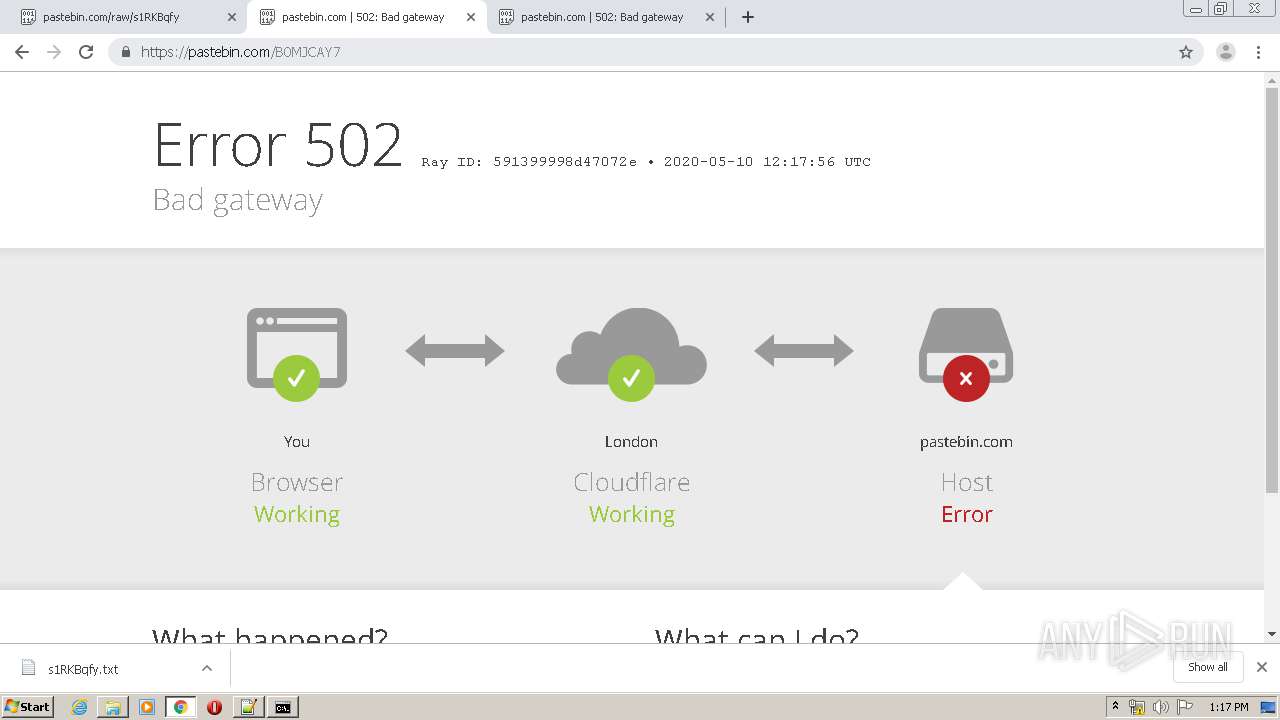The width and height of the screenshot is (1280, 720).
Task: Open a new browser tab
Action: tap(748, 17)
